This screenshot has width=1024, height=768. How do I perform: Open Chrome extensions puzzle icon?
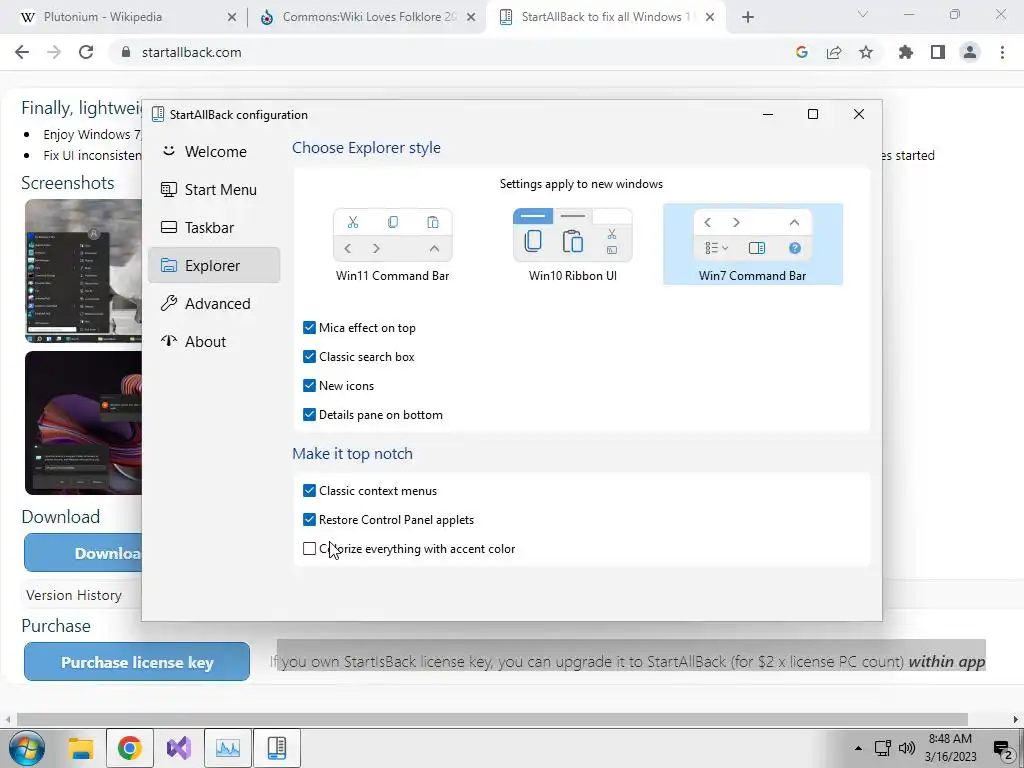point(906,52)
